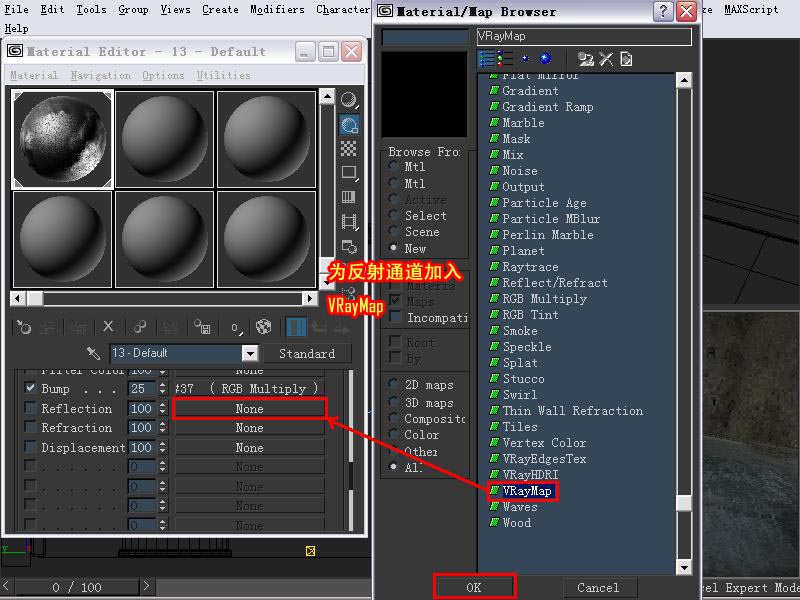
Task: Click the Refraction None map button
Action: click(249, 428)
